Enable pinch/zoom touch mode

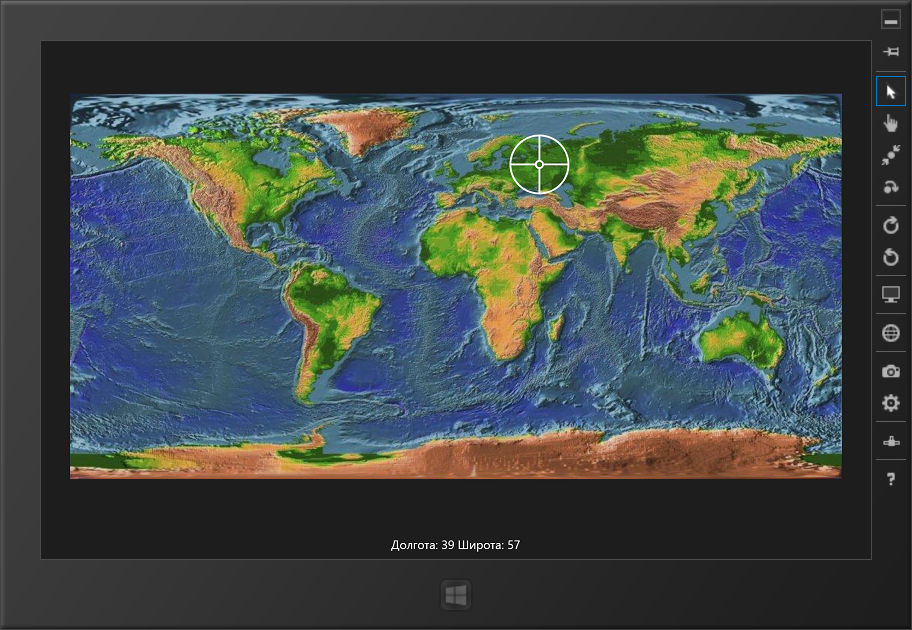click(890, 155)
